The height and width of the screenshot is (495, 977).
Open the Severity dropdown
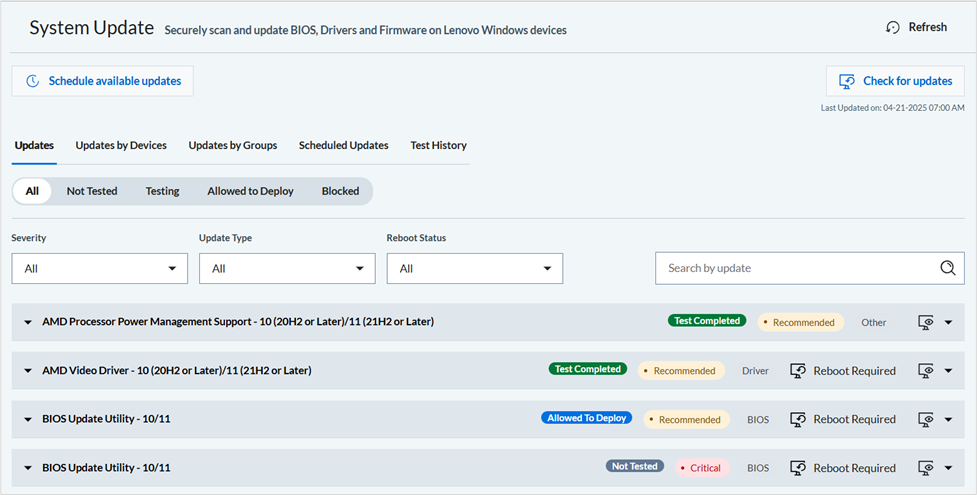click(99, 268)
